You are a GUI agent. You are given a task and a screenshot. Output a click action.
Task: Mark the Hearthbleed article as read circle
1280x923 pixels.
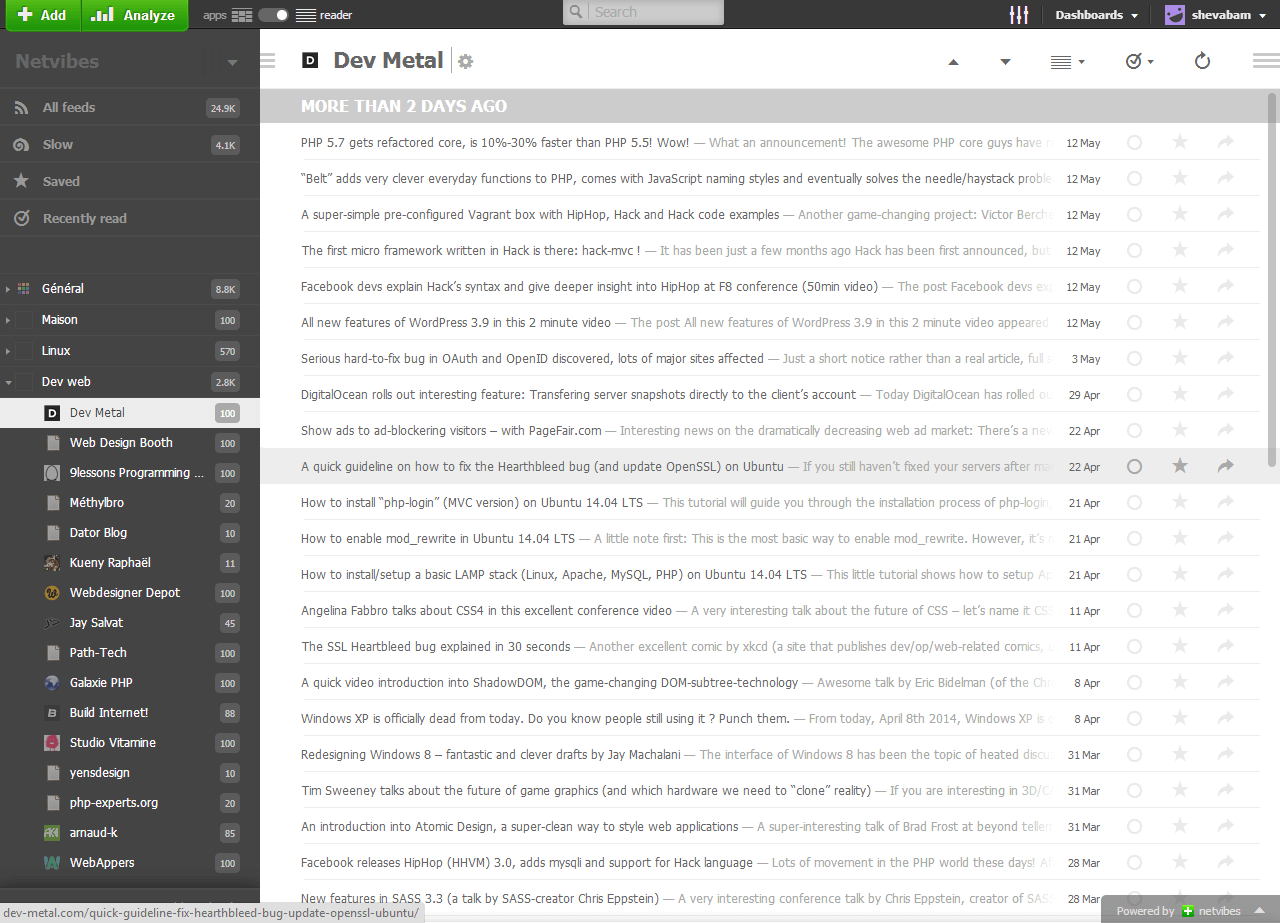[1134, 466]
